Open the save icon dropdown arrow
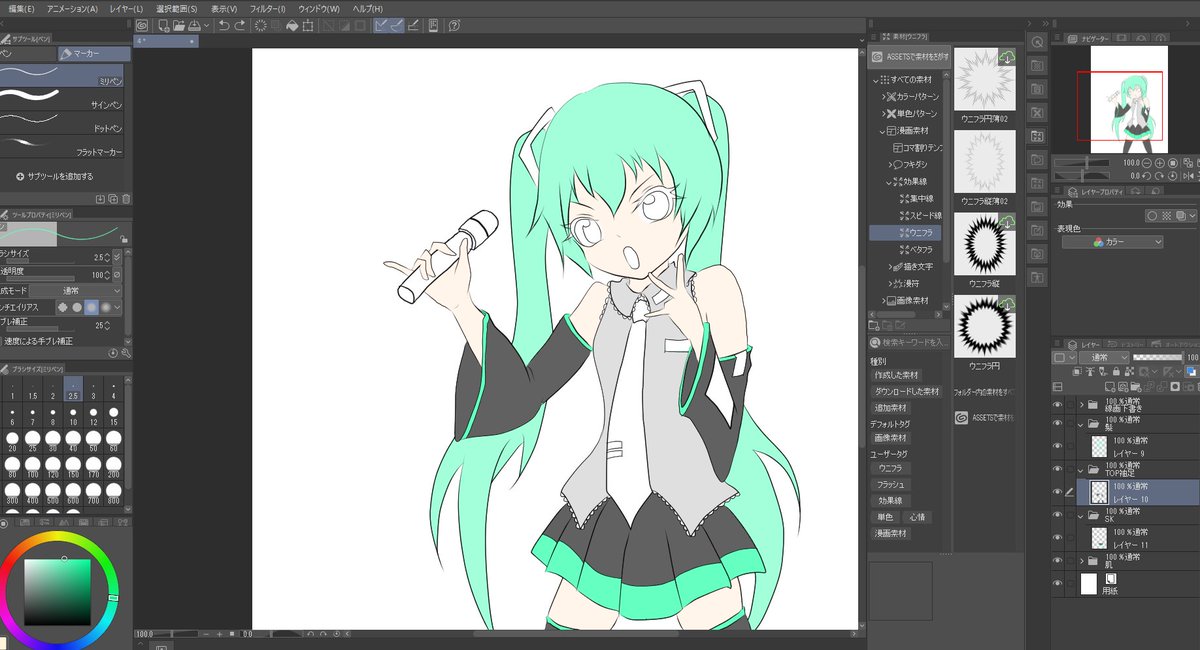 [207, 25]
